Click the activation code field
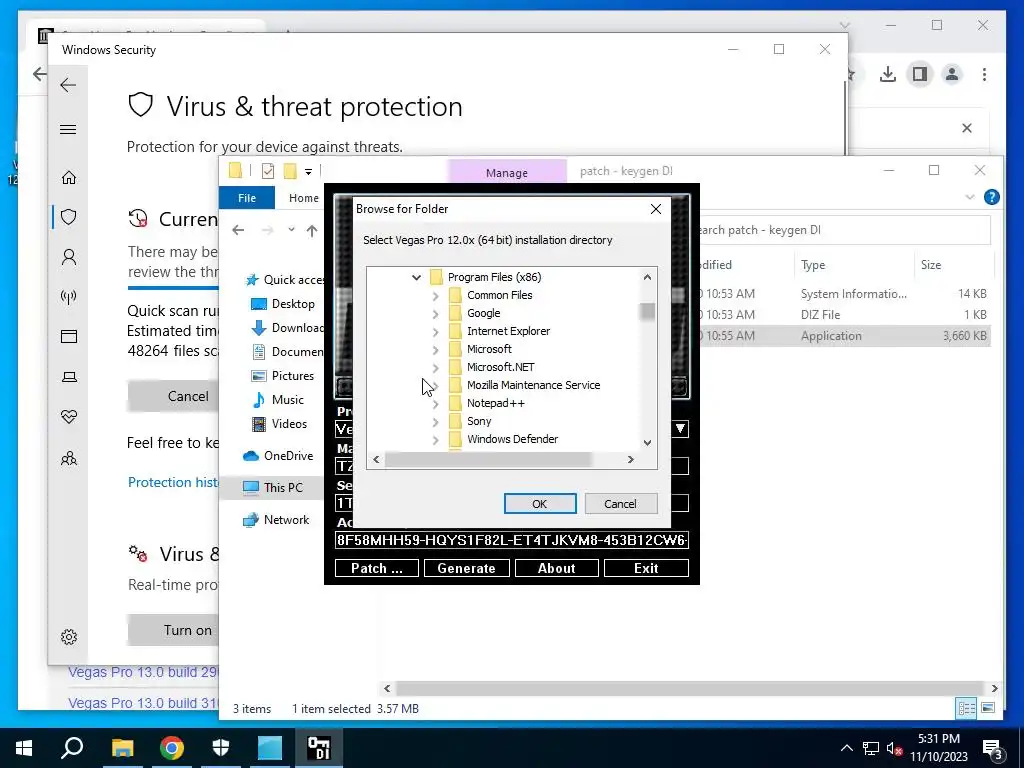The width and height of the screenshot is (1024, 768). click(x=511, y=540)
